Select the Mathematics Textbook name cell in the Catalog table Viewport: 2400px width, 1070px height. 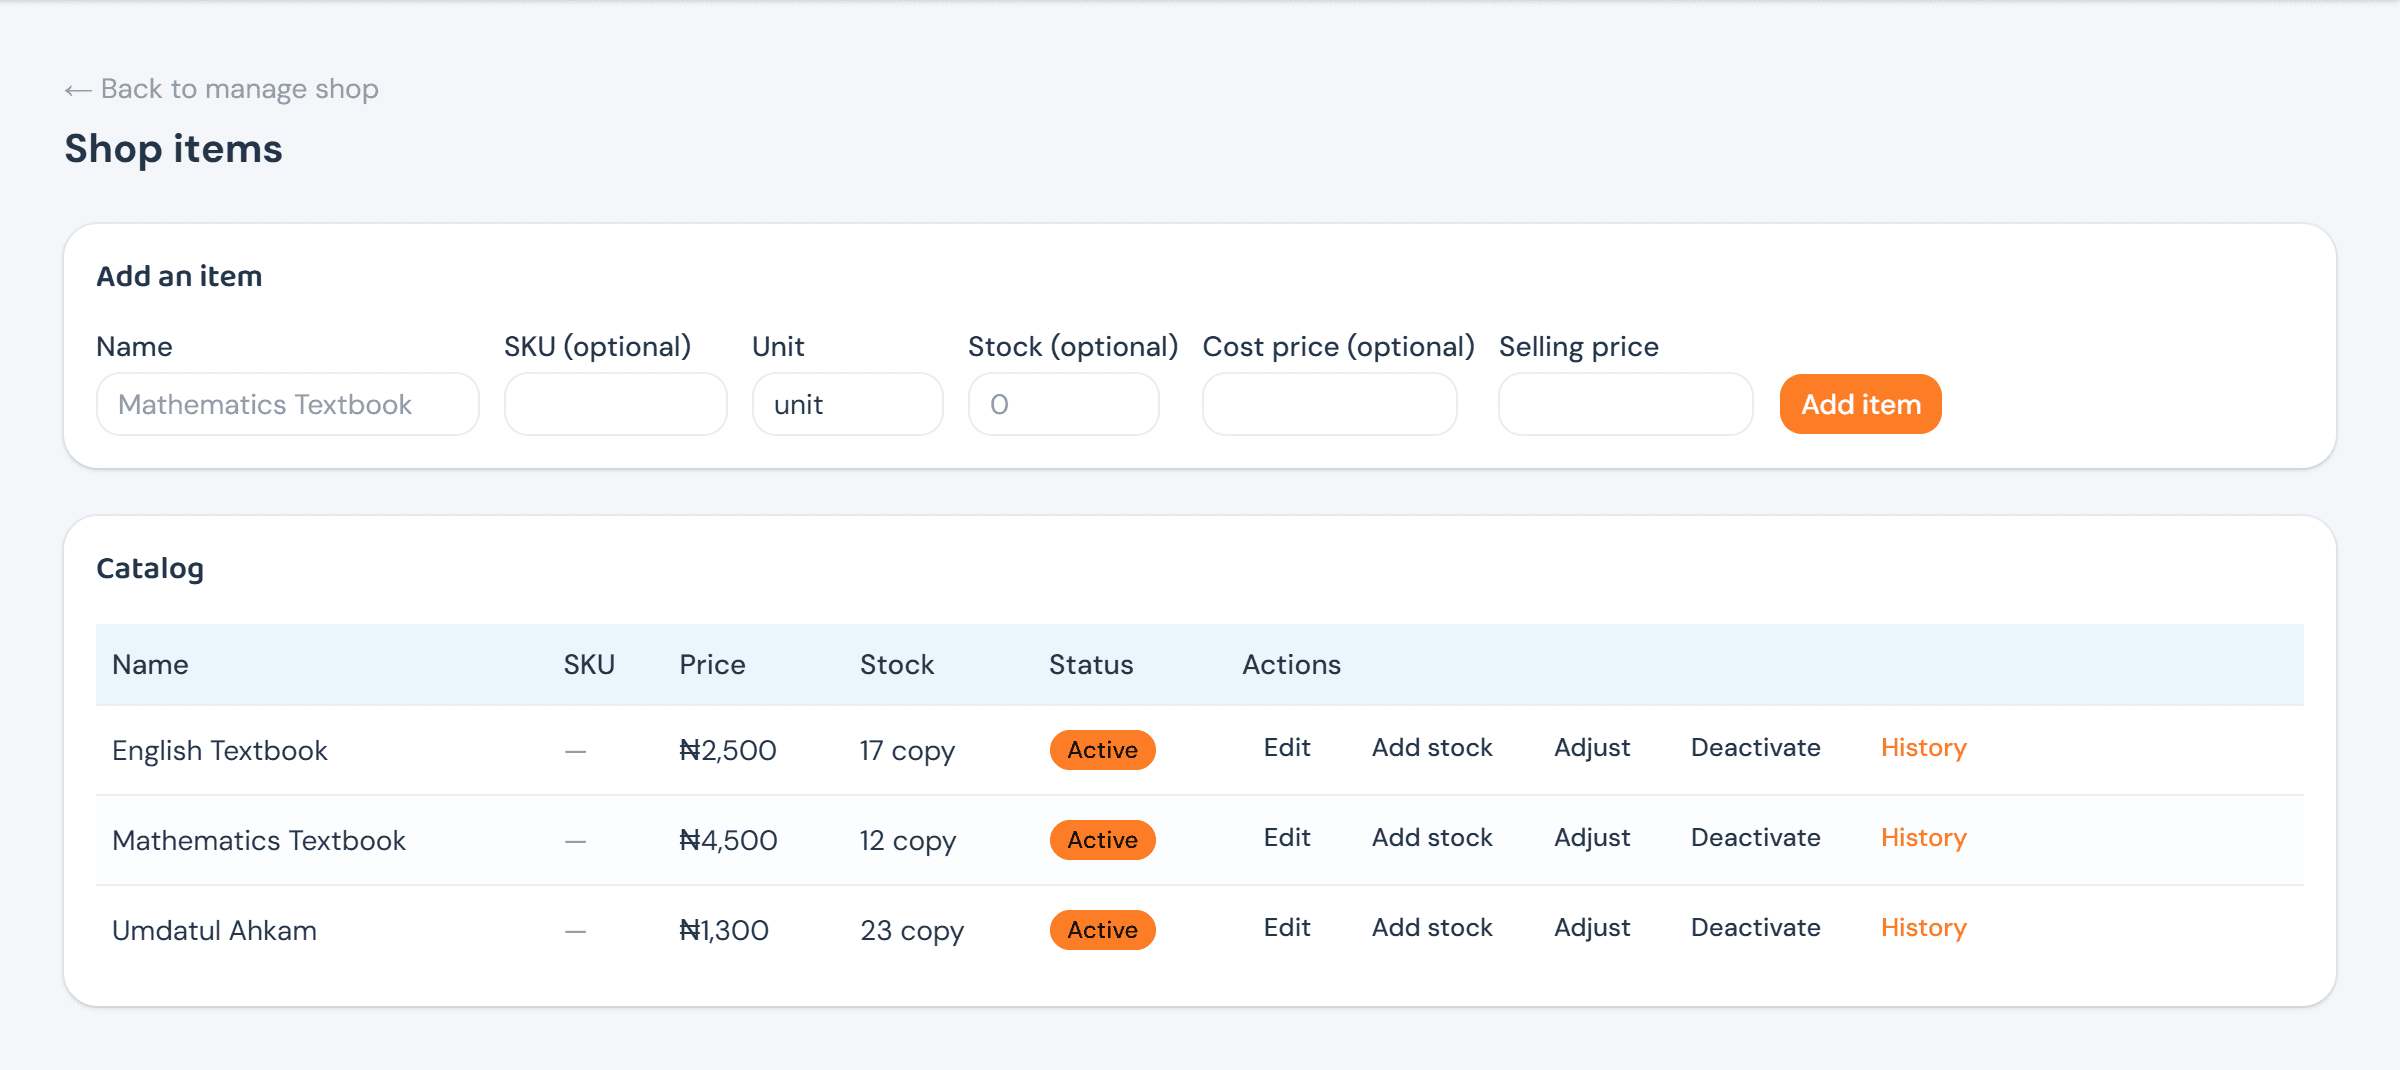(259, 841)
